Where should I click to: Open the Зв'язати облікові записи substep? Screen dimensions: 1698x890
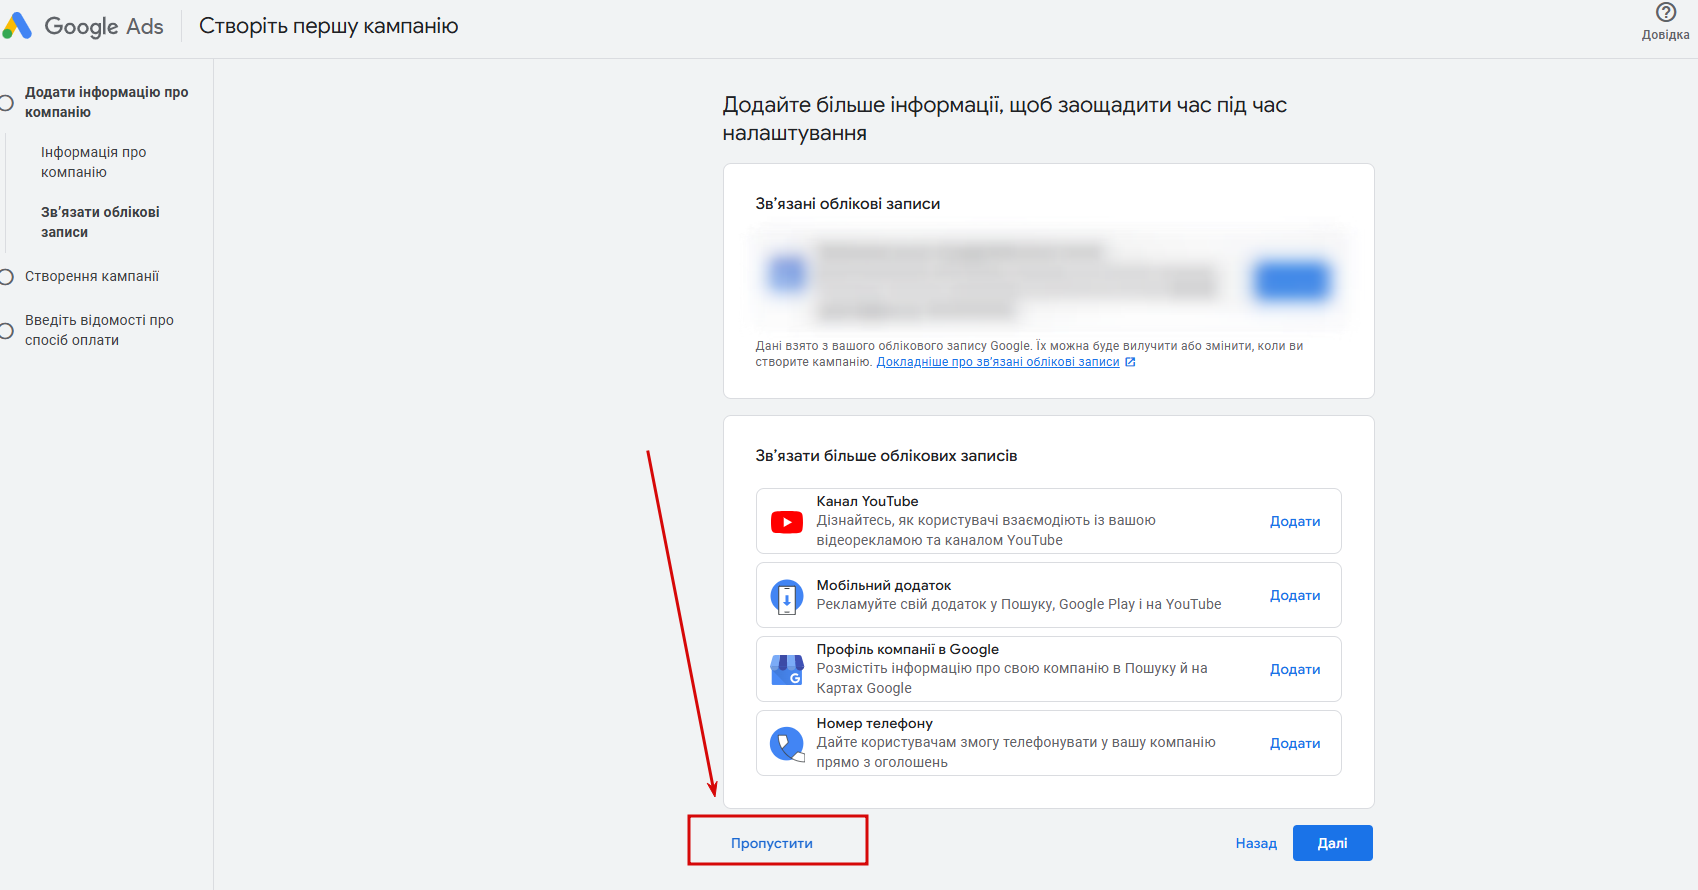coord(100,222)
